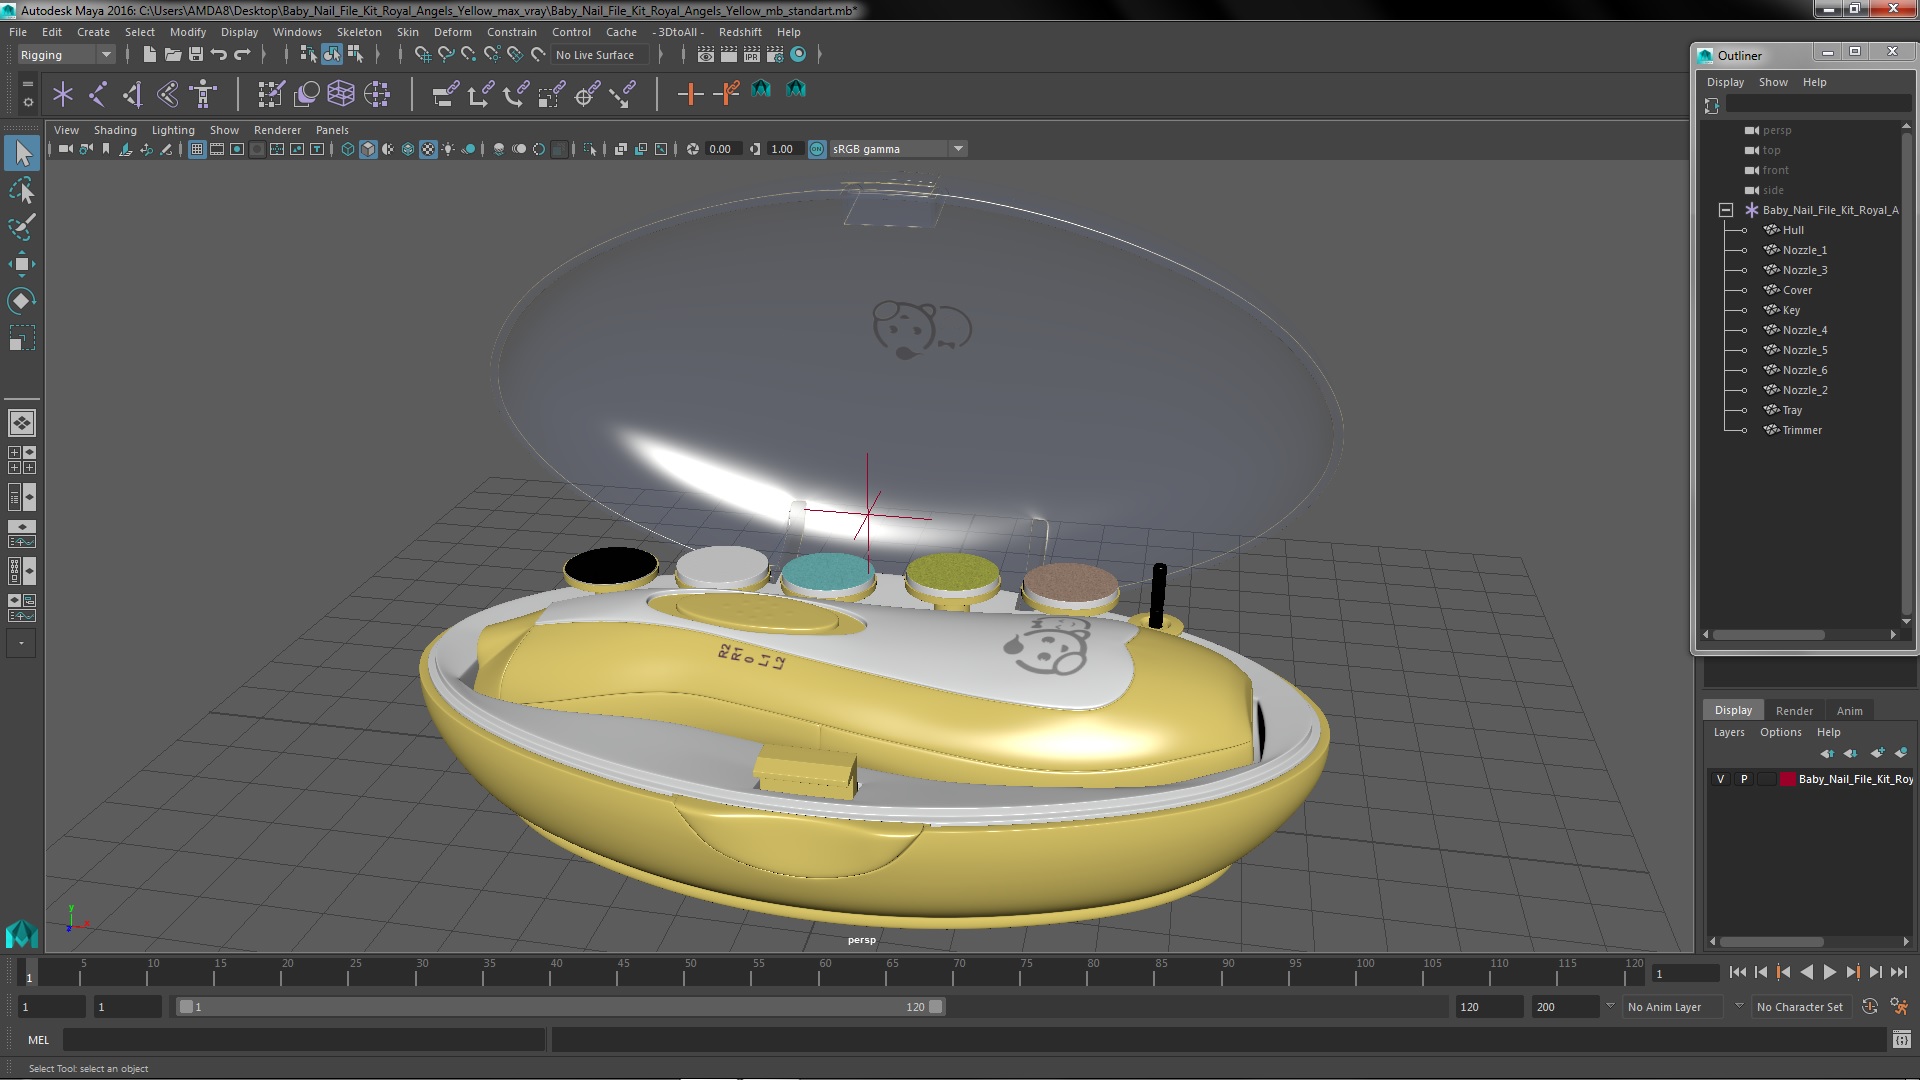Open the Deform menu
This screenshot has width=1920, height=1080.
[x=453, y=32]
